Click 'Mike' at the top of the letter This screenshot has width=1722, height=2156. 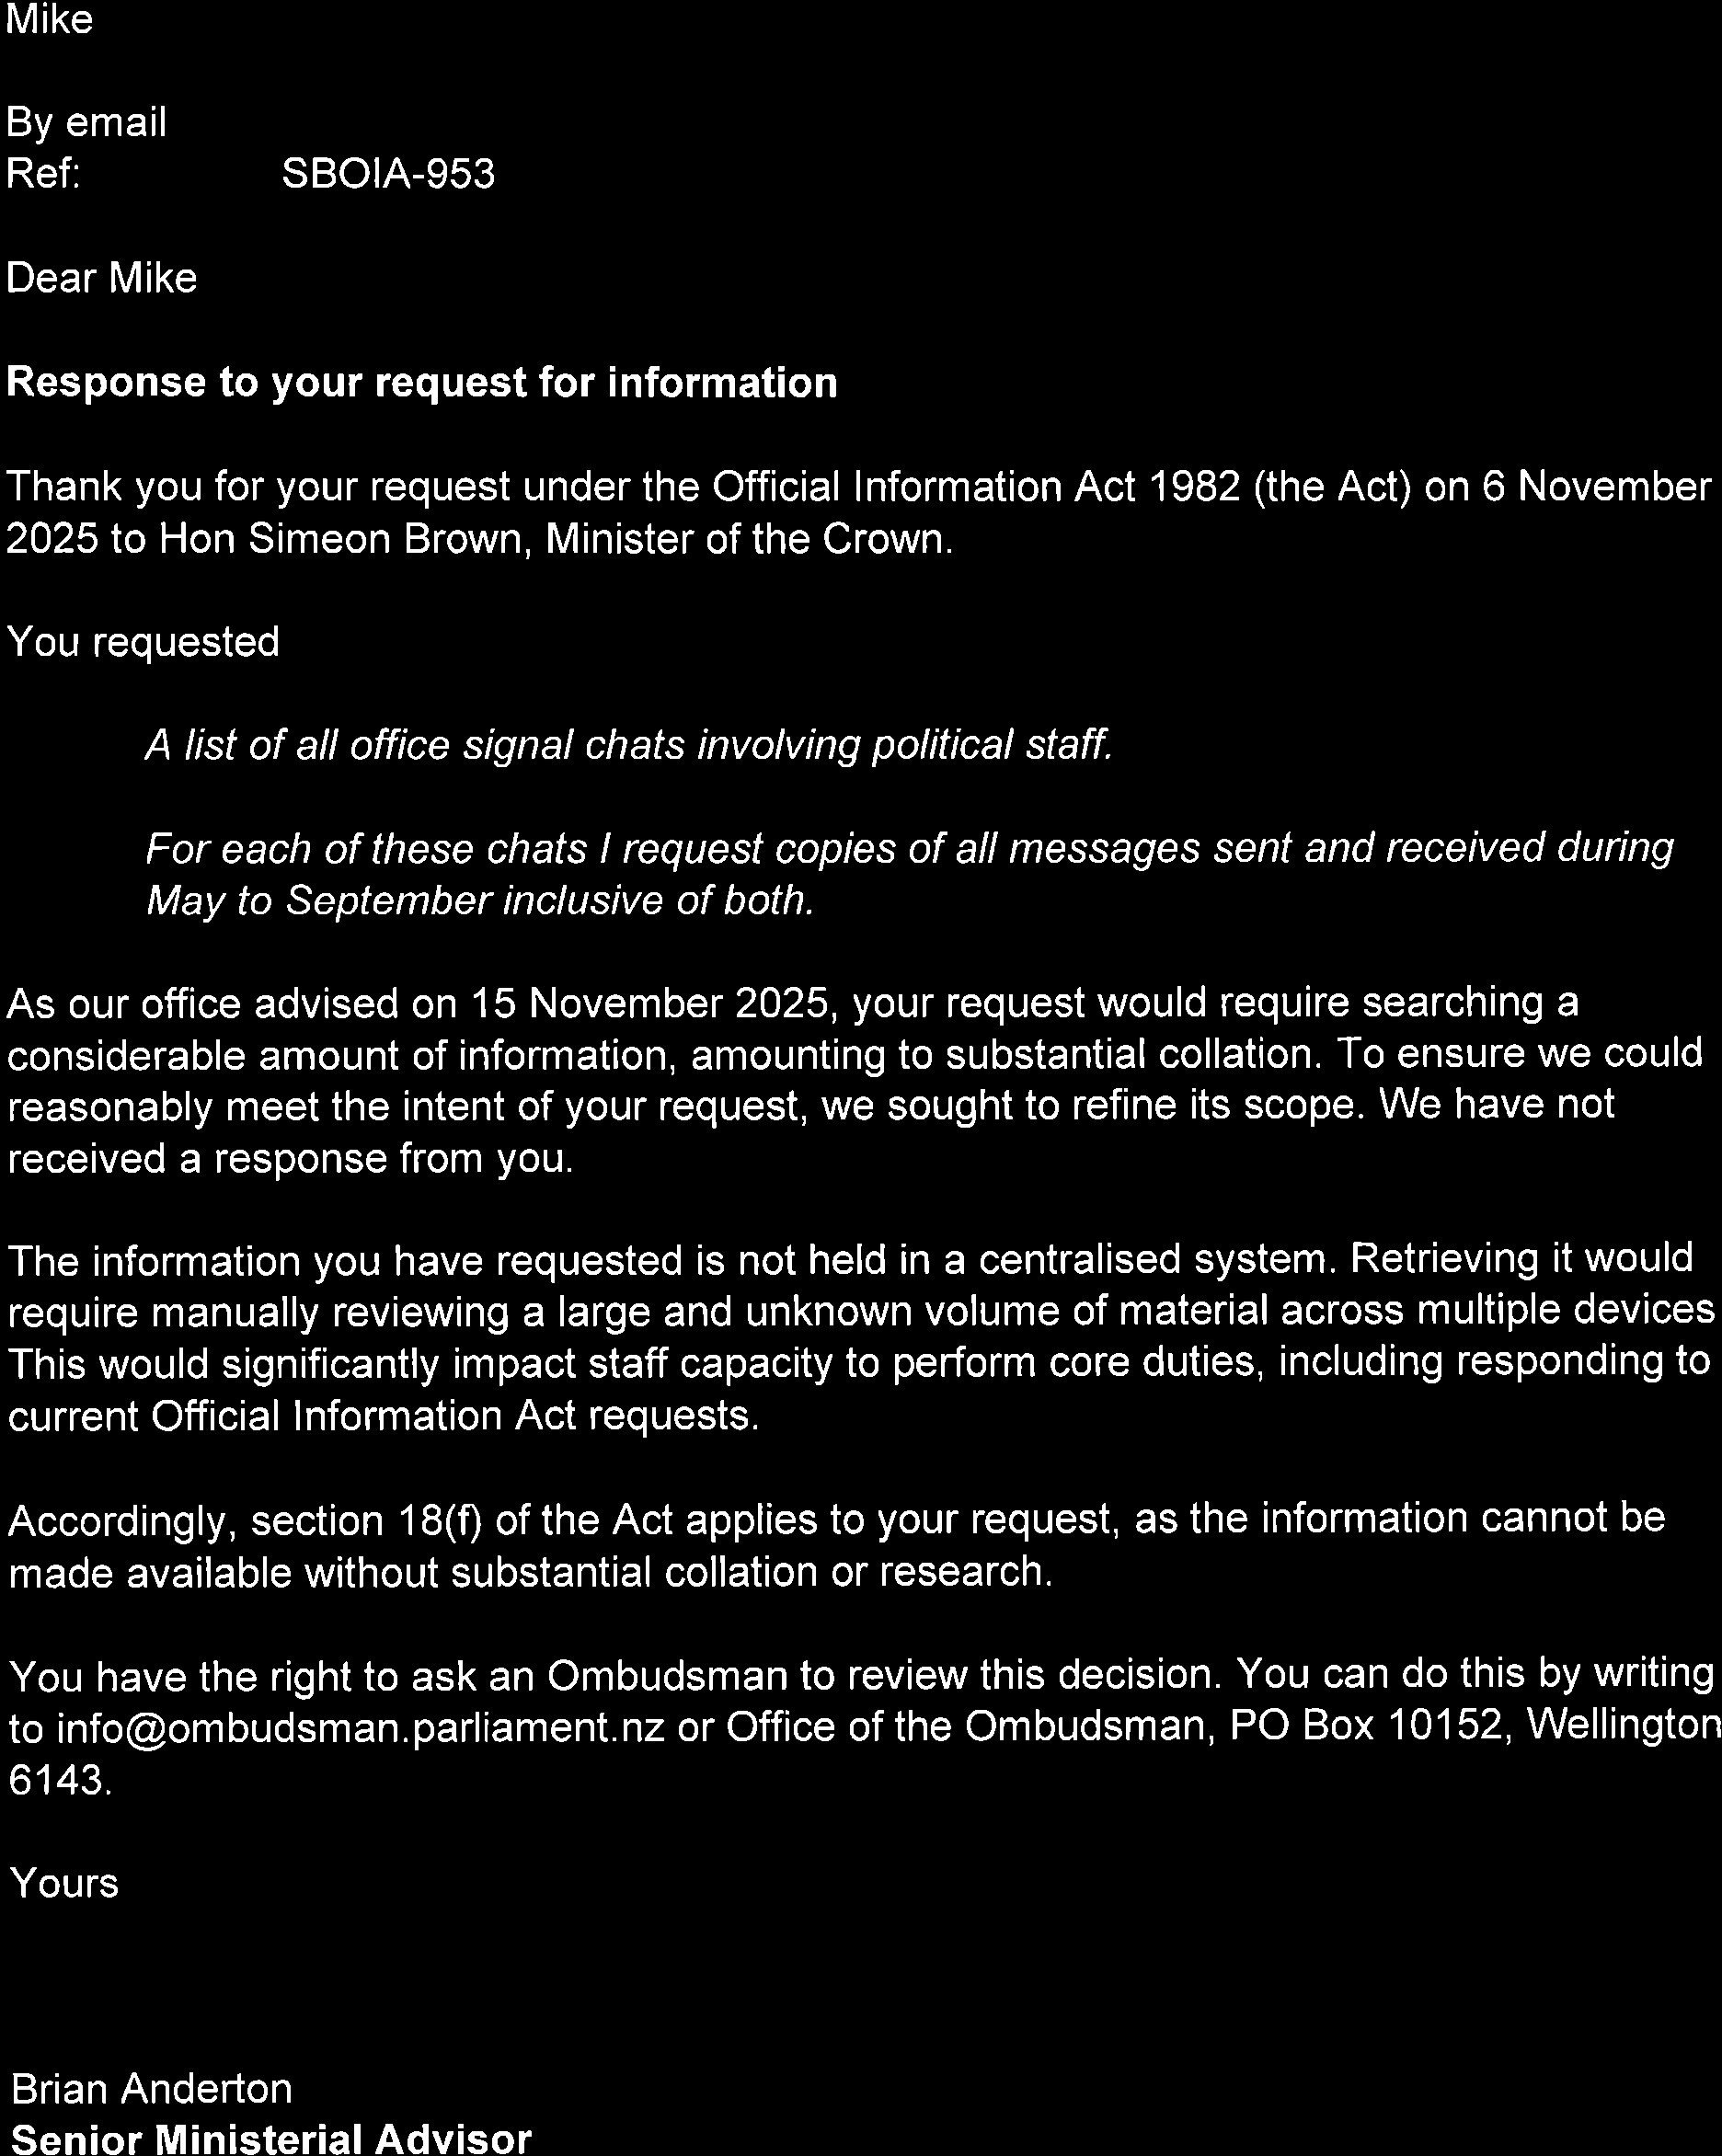pos(50,20)
